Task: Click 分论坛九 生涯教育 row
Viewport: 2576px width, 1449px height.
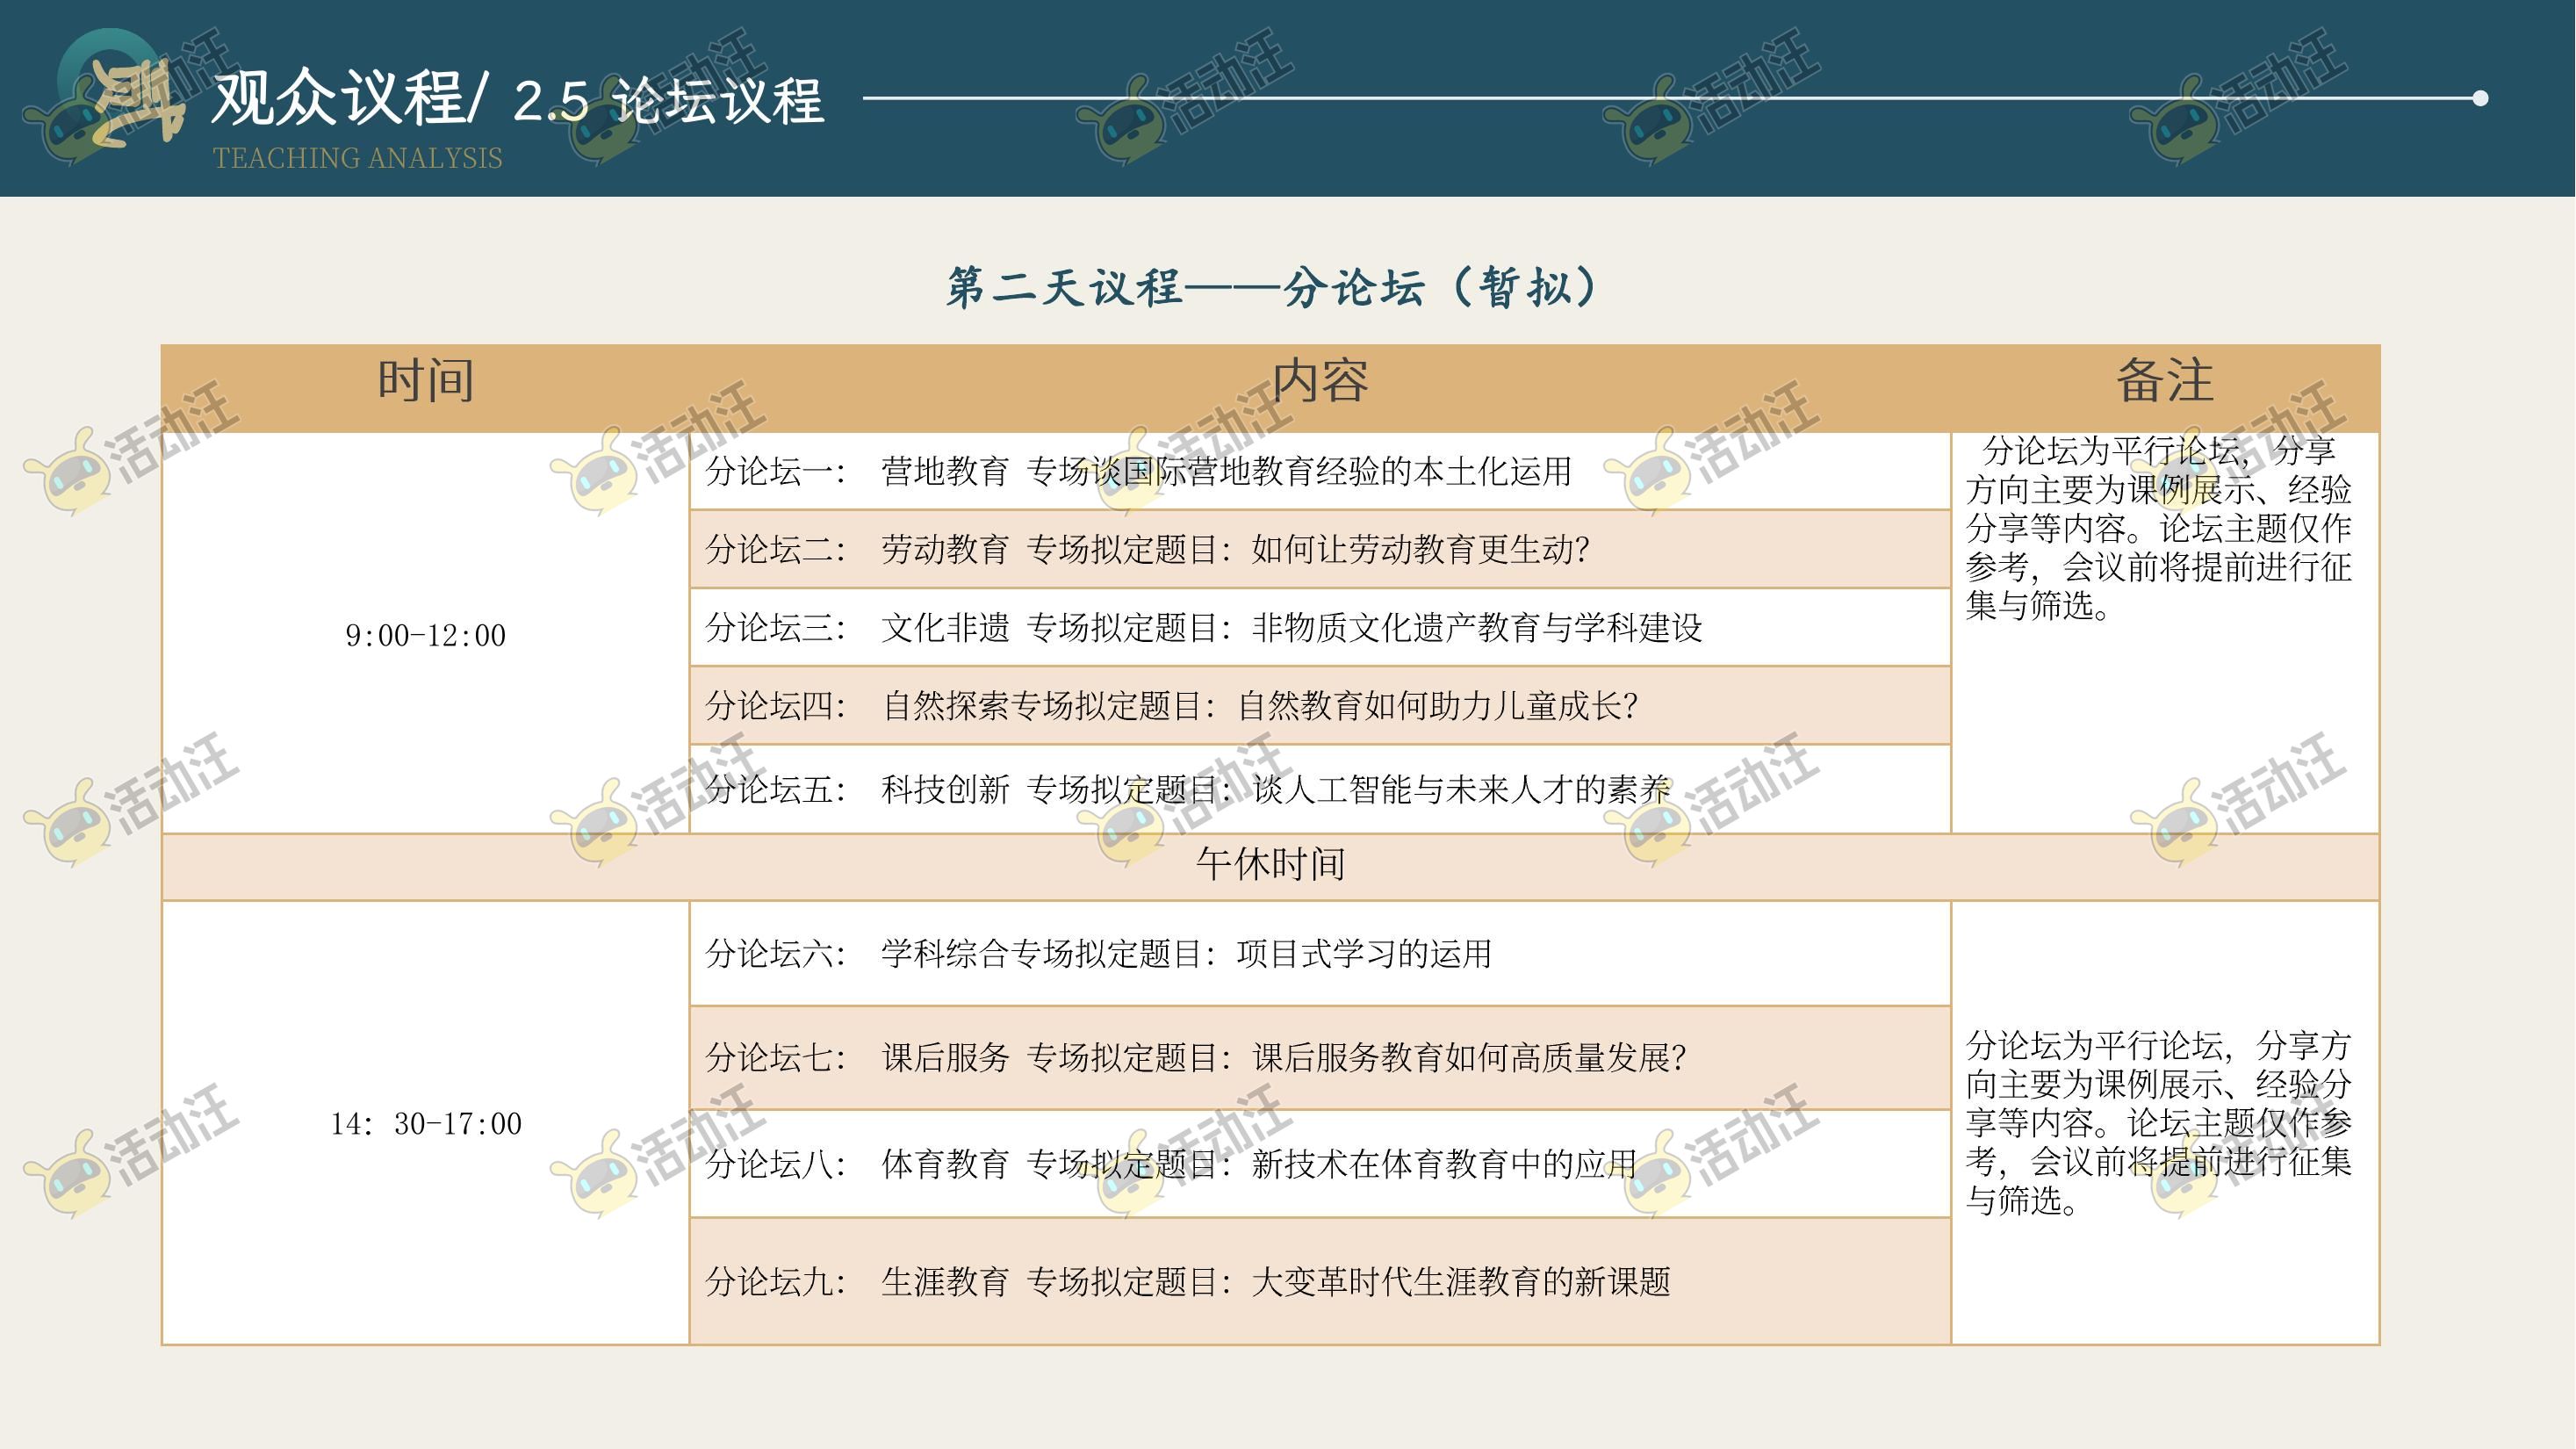Action: pos(1187,1282)
